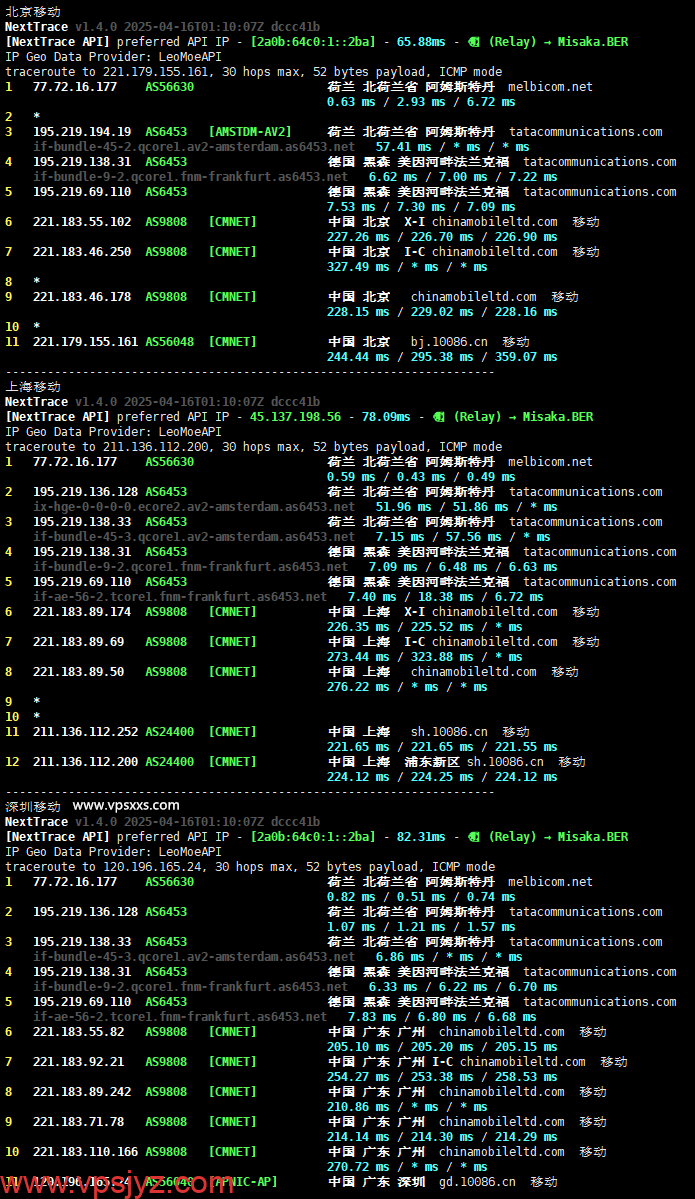
Task: Click hostname if-bundle-45-2.qcore1.av2-amsterdam.as6453.net
Action: [x=194, y=147]
